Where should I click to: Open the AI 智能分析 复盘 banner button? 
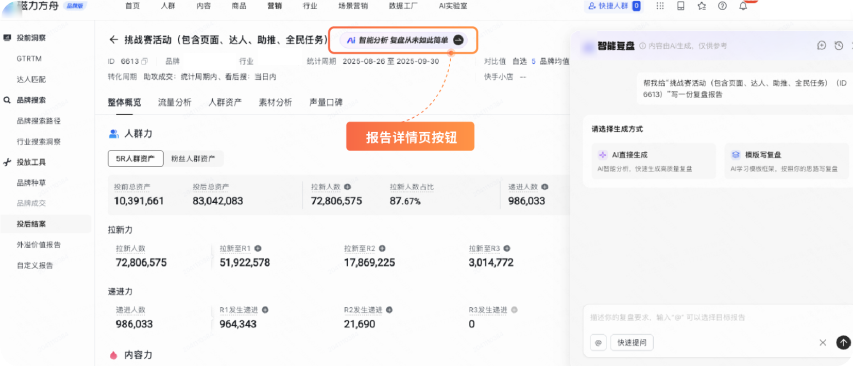[x=404, y=40]
